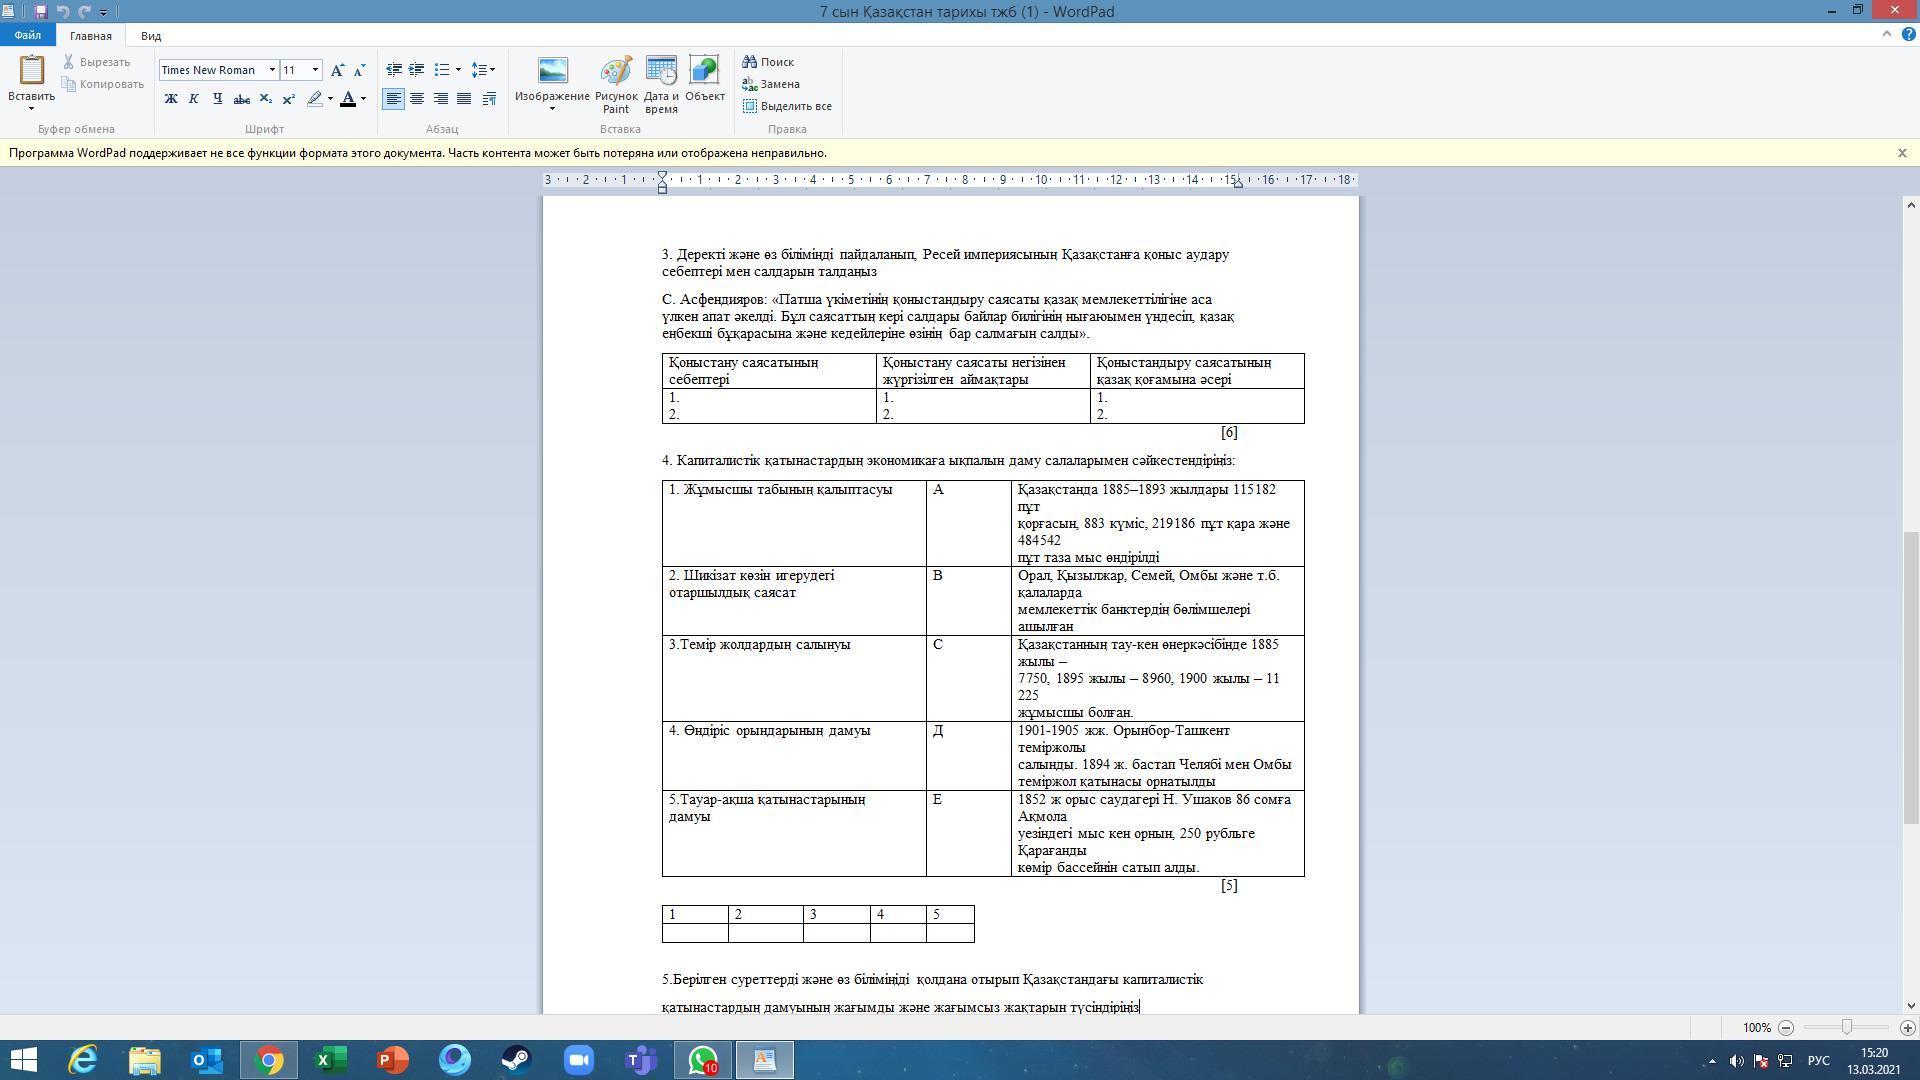Screen dimensions: 1920x1080
Task: Apply the subscript formatting icon
Action: (265, 99)
